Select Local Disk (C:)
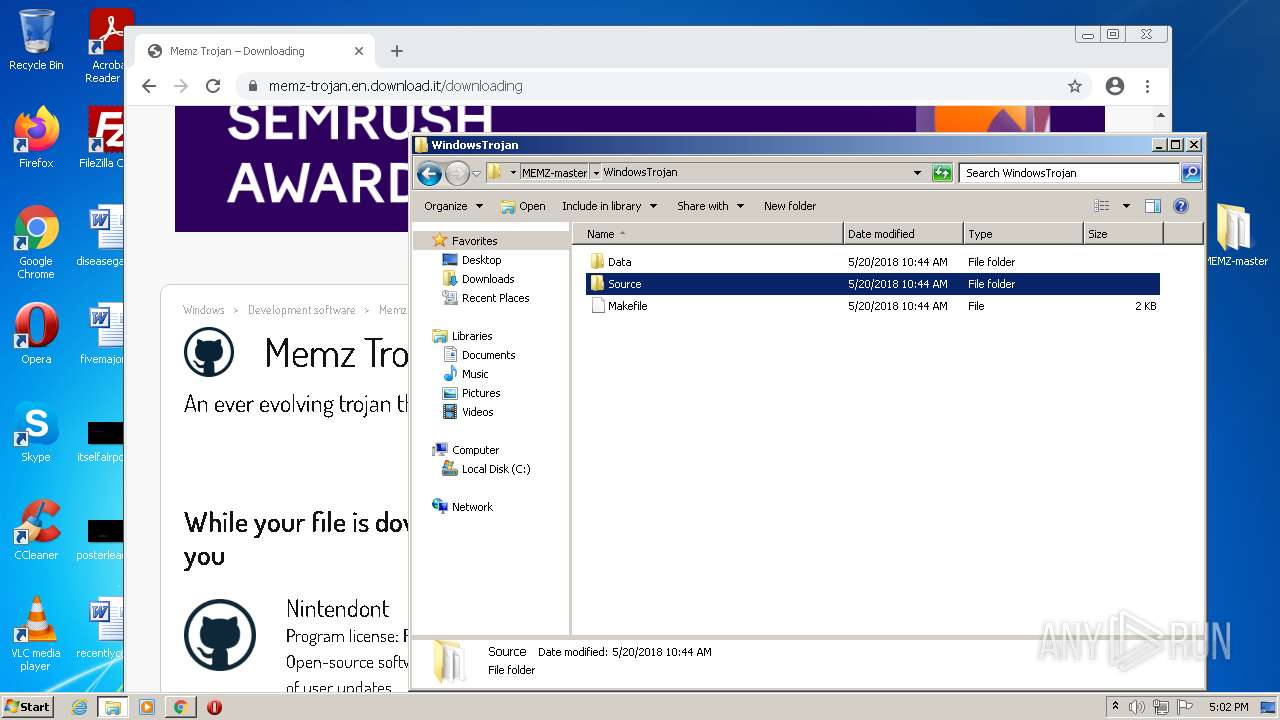Image resolution: width=1280 pixels, height=720 pixels. (495, 469)
